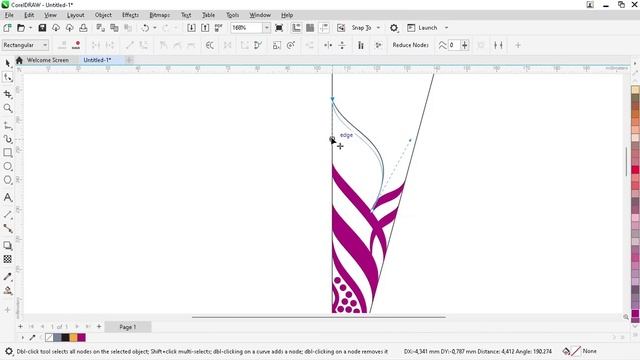Undo the last action
Screen dimensions: 640x360
145,28
